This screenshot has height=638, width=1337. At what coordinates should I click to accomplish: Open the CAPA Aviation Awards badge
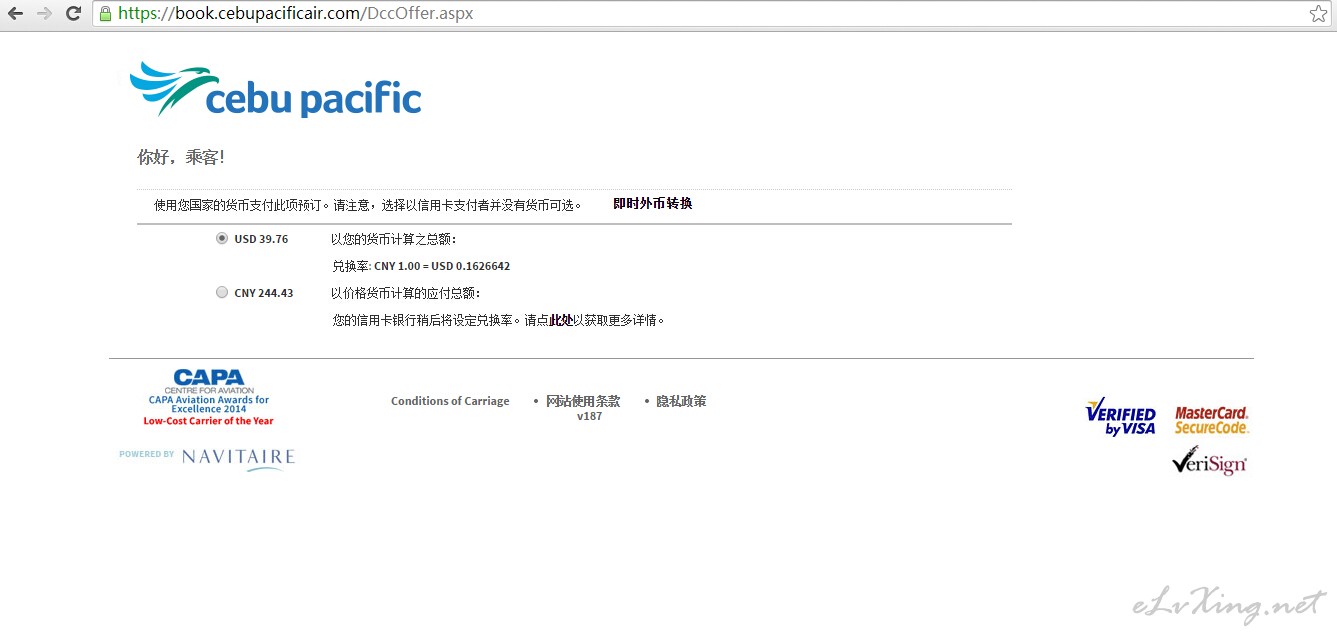coord(209,398)
